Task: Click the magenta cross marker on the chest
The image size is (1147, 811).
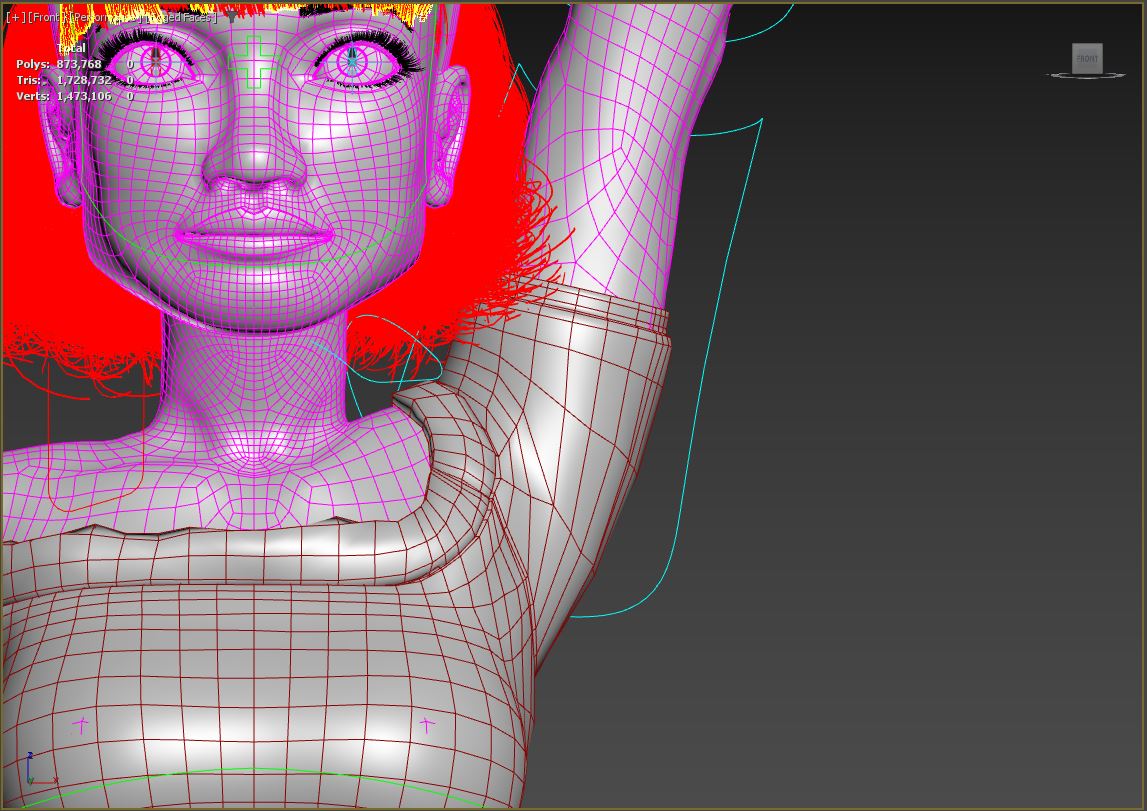Action: pyautogui.click(x=80, y=723)
